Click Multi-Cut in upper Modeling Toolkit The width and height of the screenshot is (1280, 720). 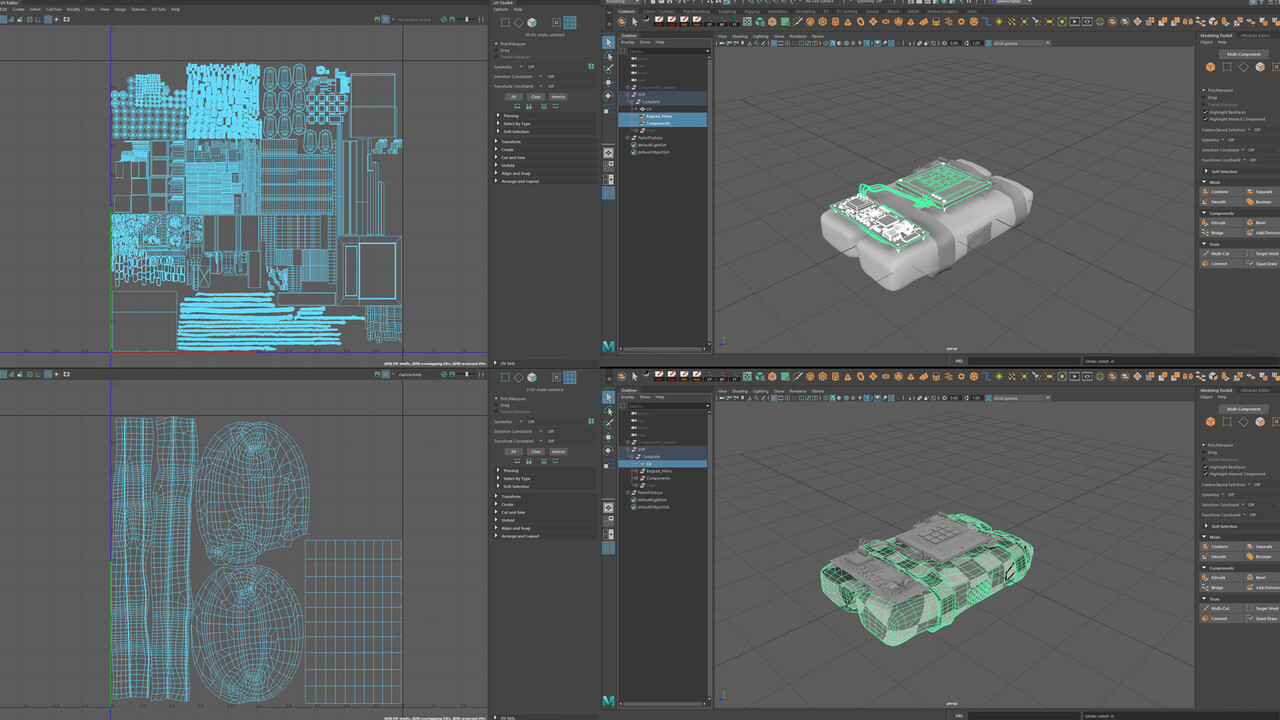coord(1219,253)
